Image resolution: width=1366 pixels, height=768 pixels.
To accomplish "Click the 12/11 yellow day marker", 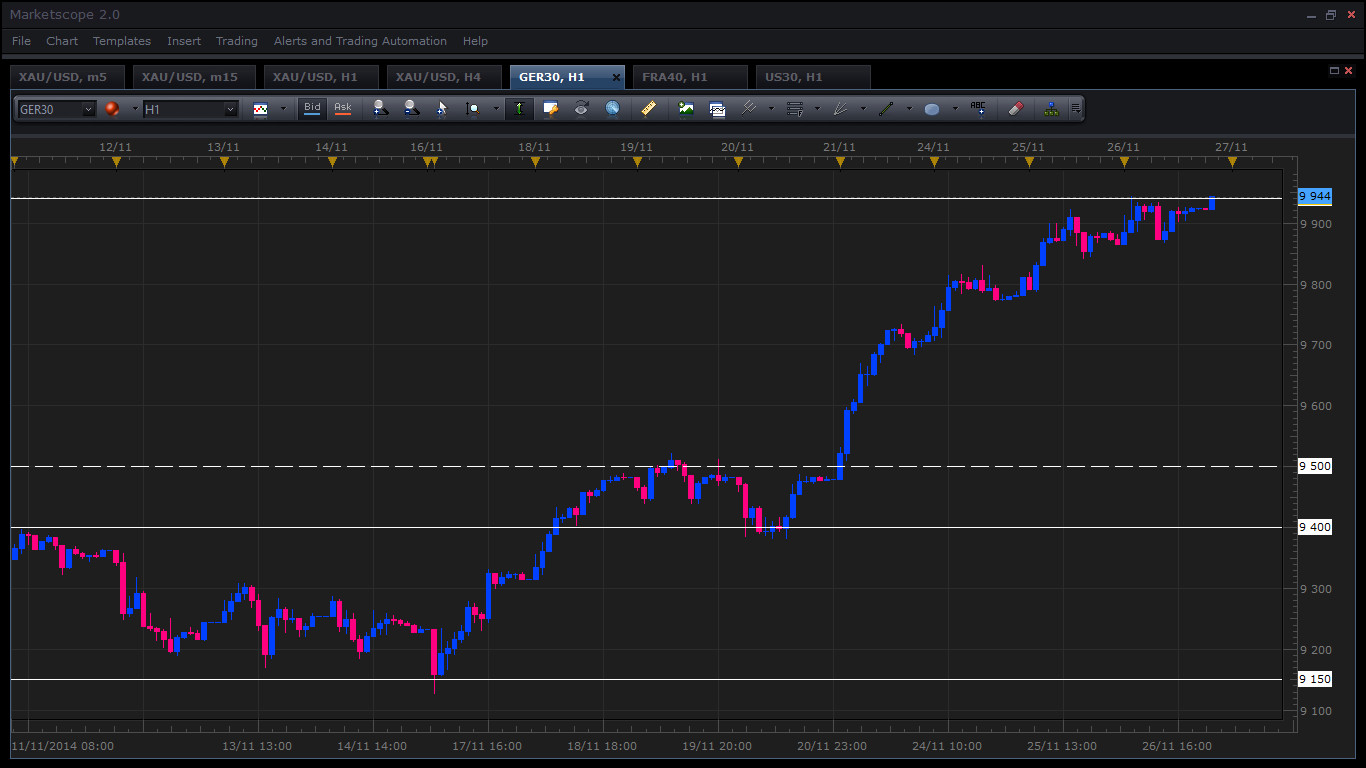I will click(116, 162).
